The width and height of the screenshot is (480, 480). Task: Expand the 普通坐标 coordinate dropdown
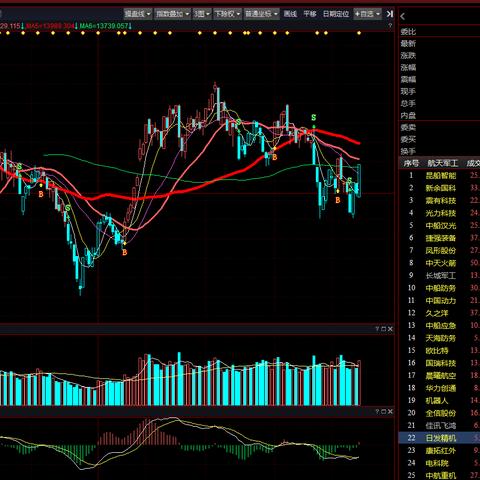point(261,14)
